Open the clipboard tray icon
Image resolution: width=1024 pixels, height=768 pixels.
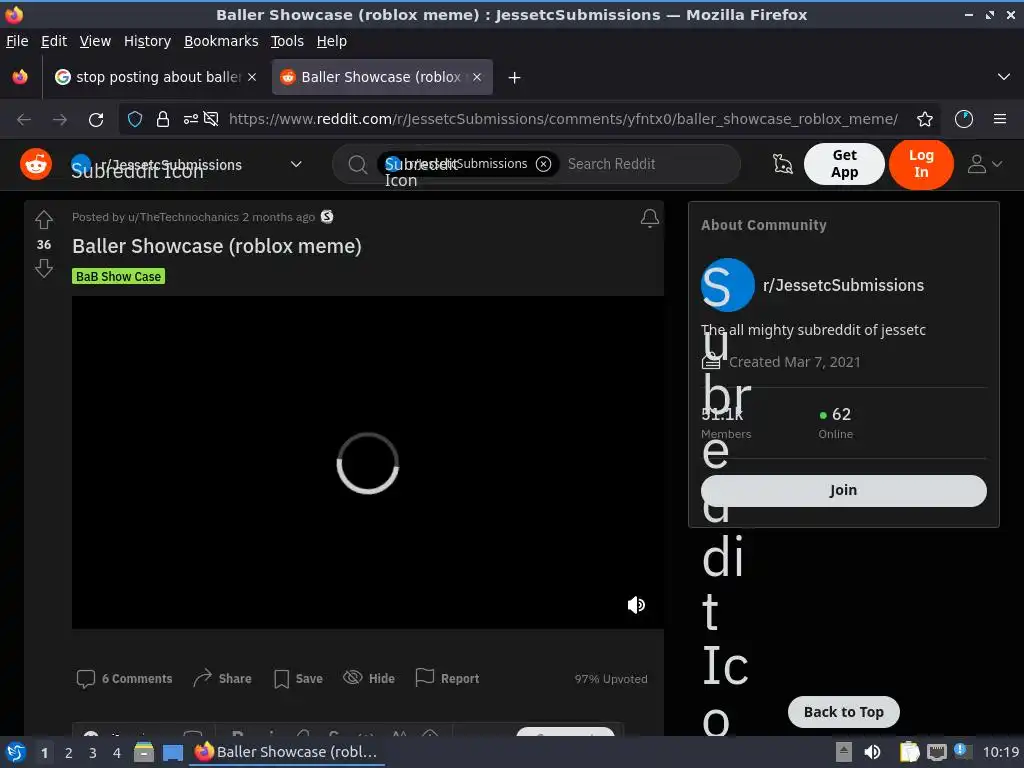coord(909,752)
